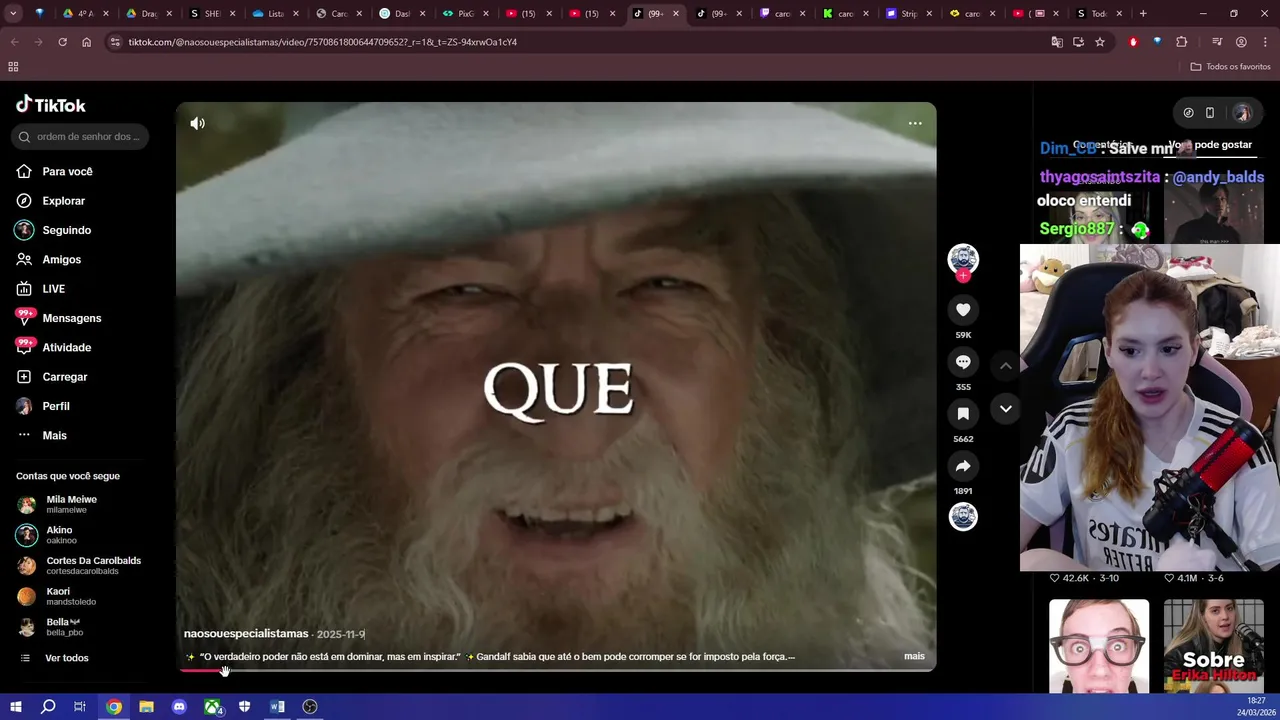Image resolution: width=1280 pixels, height=720 pixels.
Task: Click the compass-style icon in top panel
Action: 1188,113
